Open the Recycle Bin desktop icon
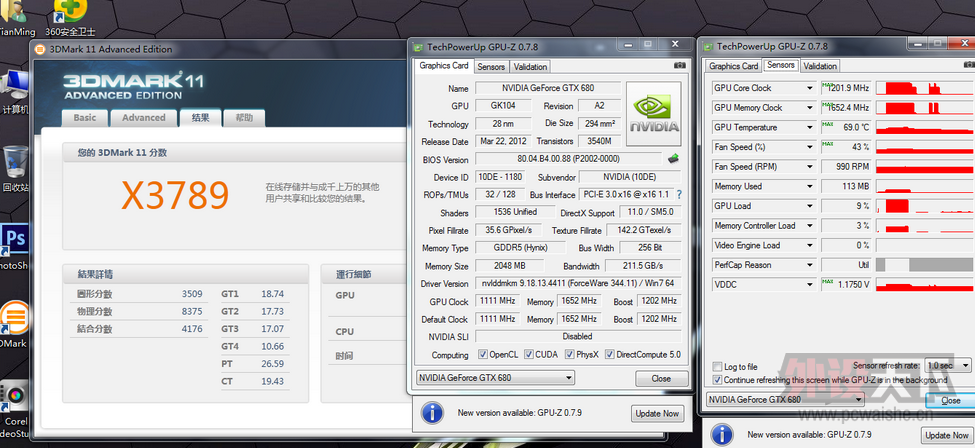Screen dimensions: 975x448 coord(14,168)
